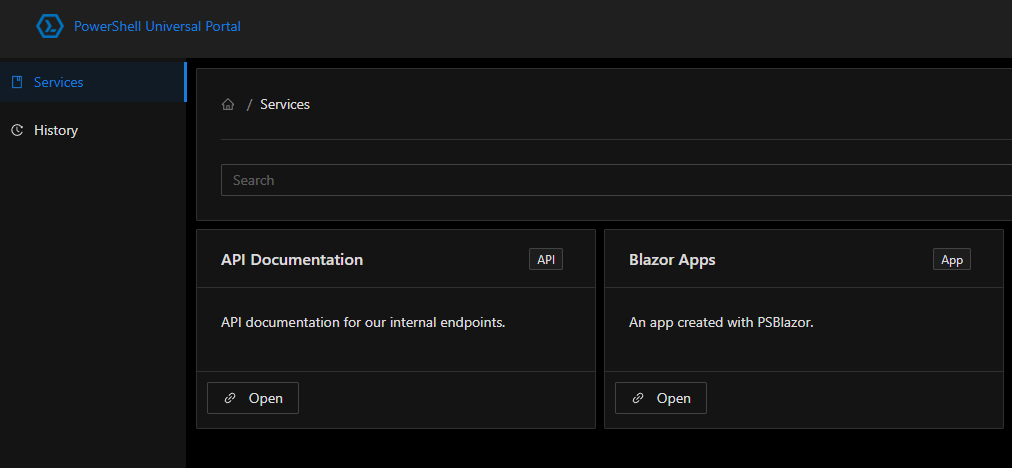Click the PSBlazor description text

click(721, 322)
